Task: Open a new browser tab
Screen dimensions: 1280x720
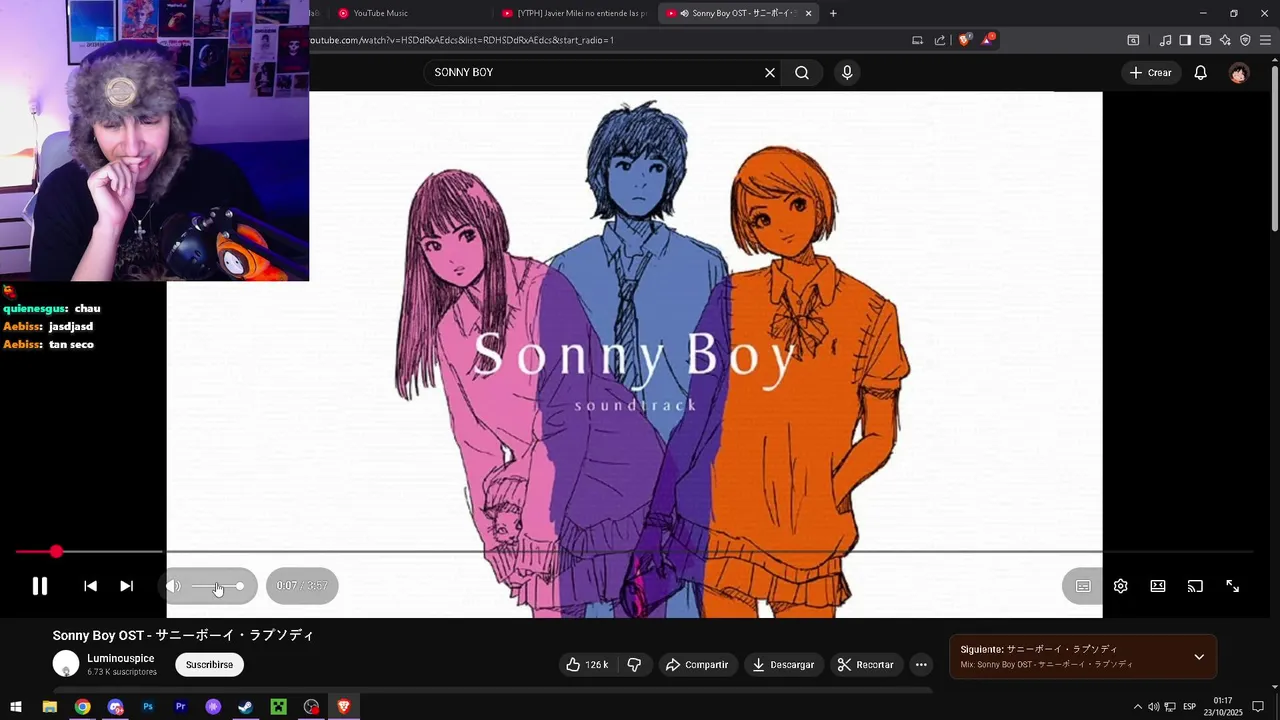Action: pyautogui.click(x=833, y=13)
